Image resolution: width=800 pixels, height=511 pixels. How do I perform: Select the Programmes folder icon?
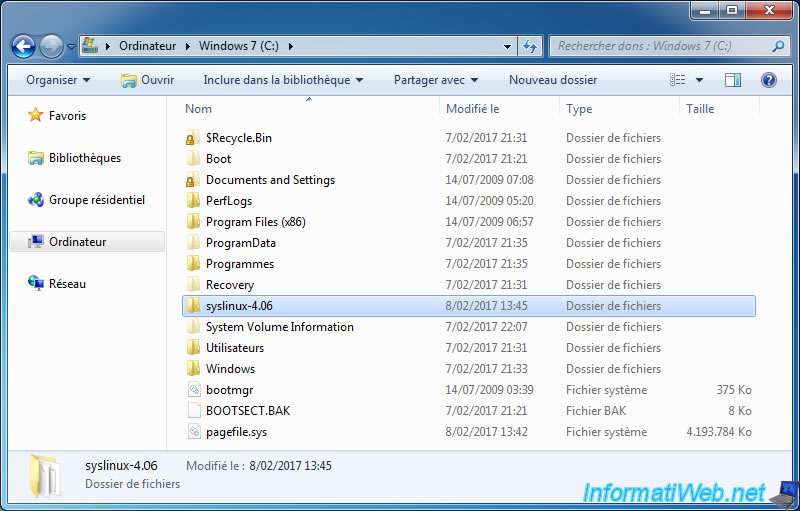coord(193,264)
